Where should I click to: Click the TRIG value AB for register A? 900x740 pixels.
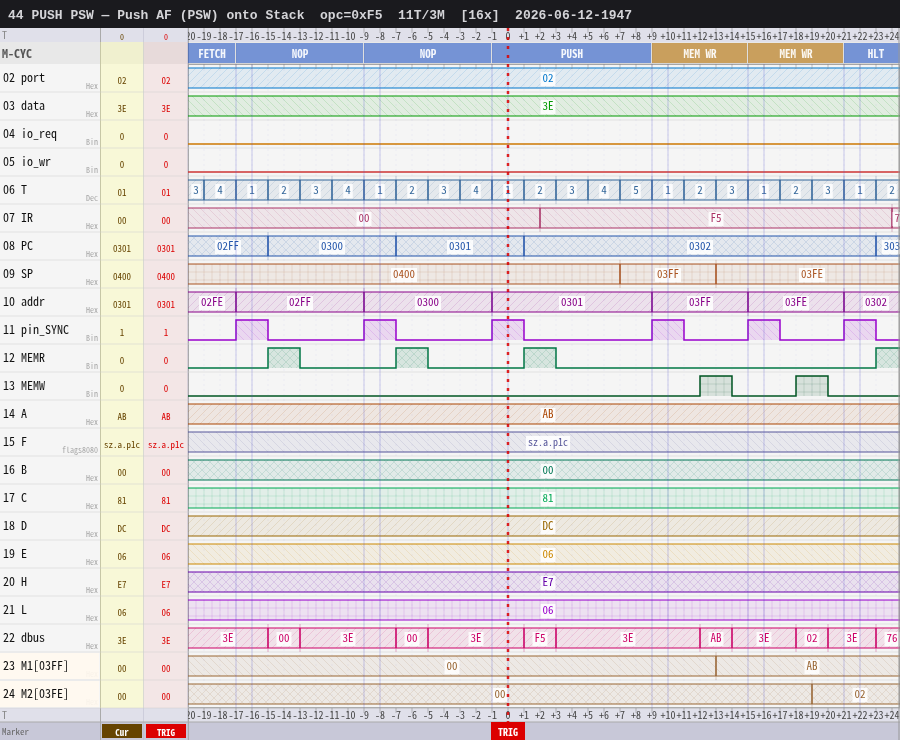tap(166, 417)
